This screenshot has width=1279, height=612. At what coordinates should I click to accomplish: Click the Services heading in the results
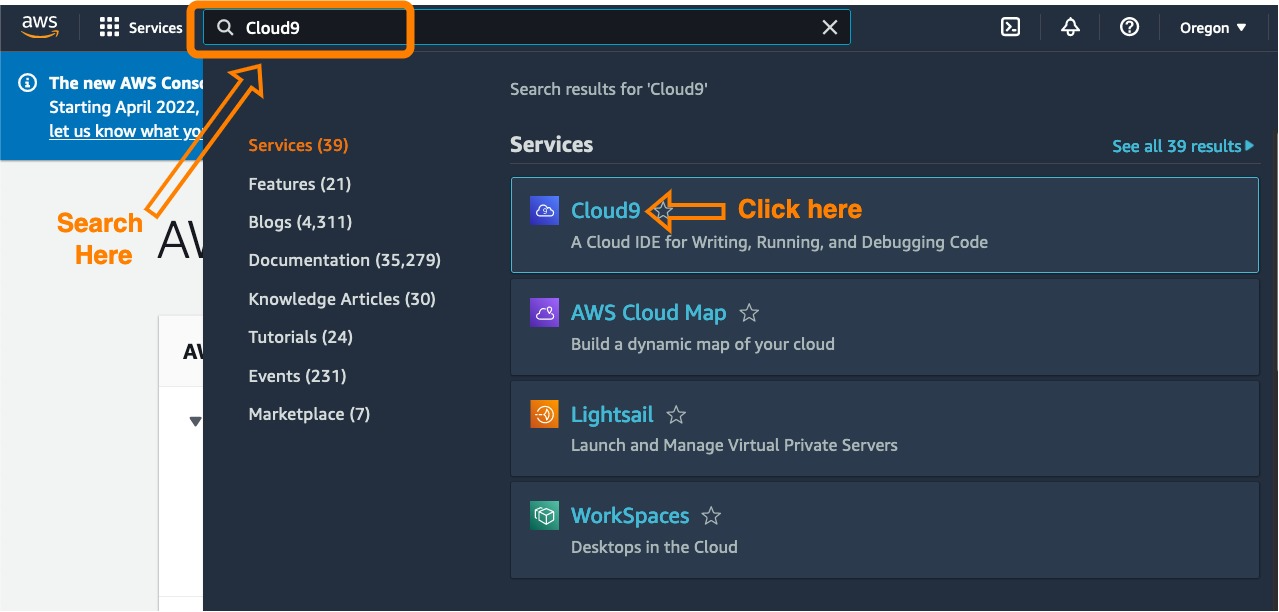[x=551, y=145]
